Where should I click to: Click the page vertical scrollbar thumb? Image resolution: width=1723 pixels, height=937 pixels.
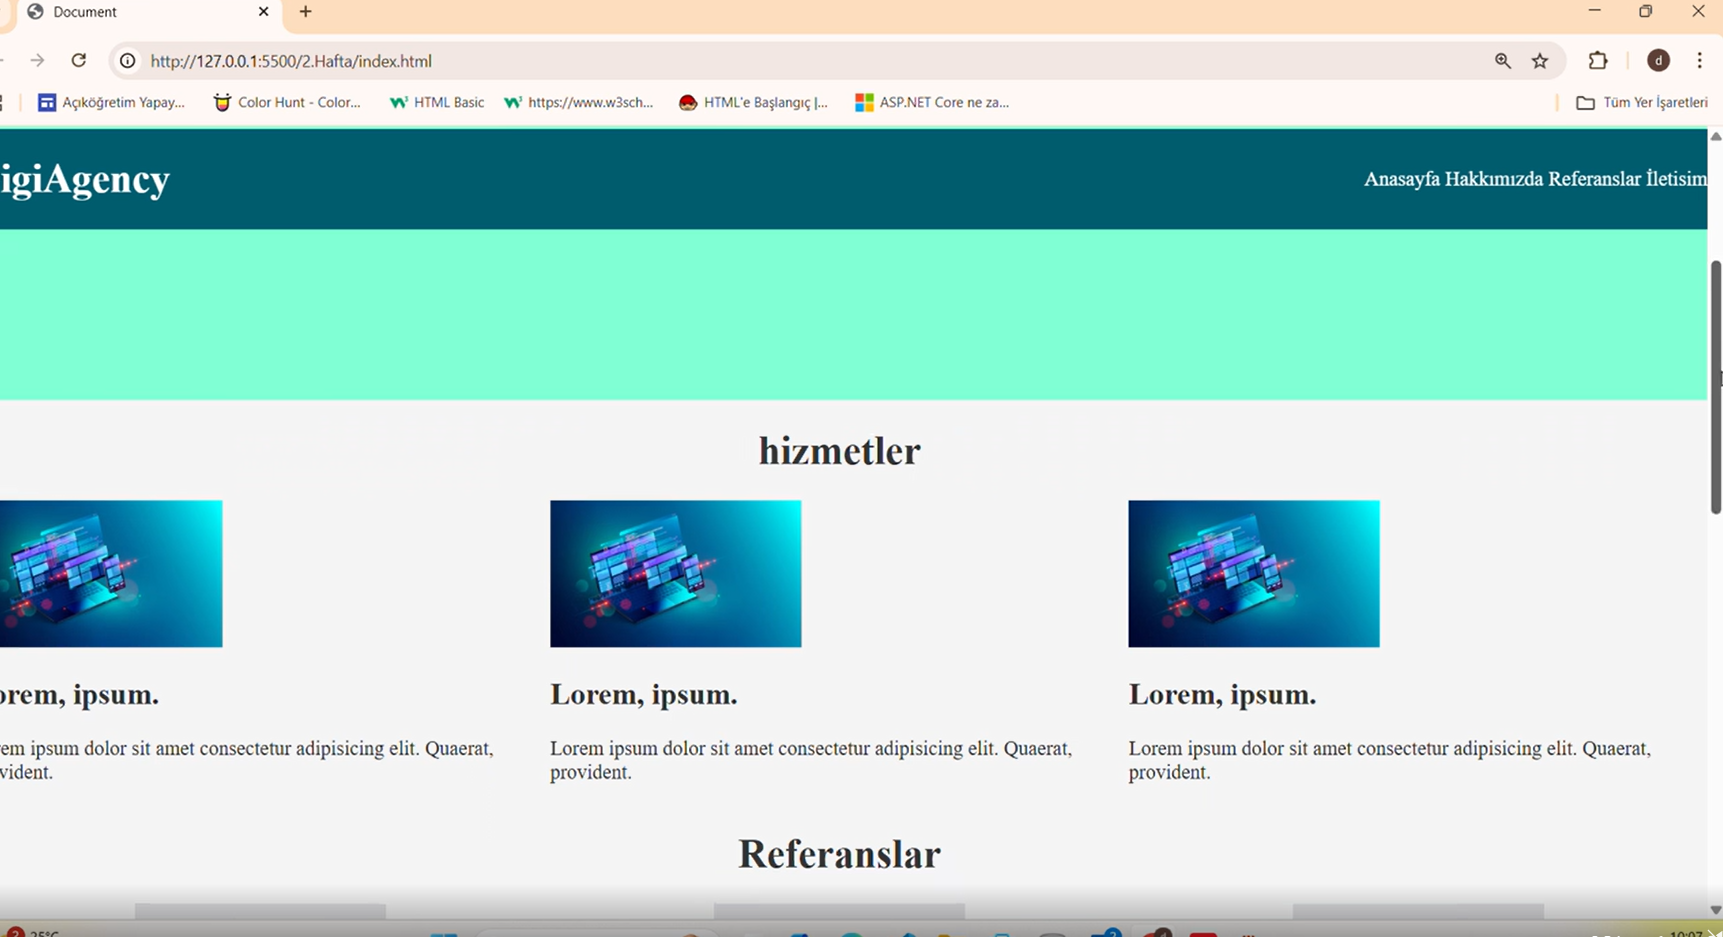[1716, 386]
